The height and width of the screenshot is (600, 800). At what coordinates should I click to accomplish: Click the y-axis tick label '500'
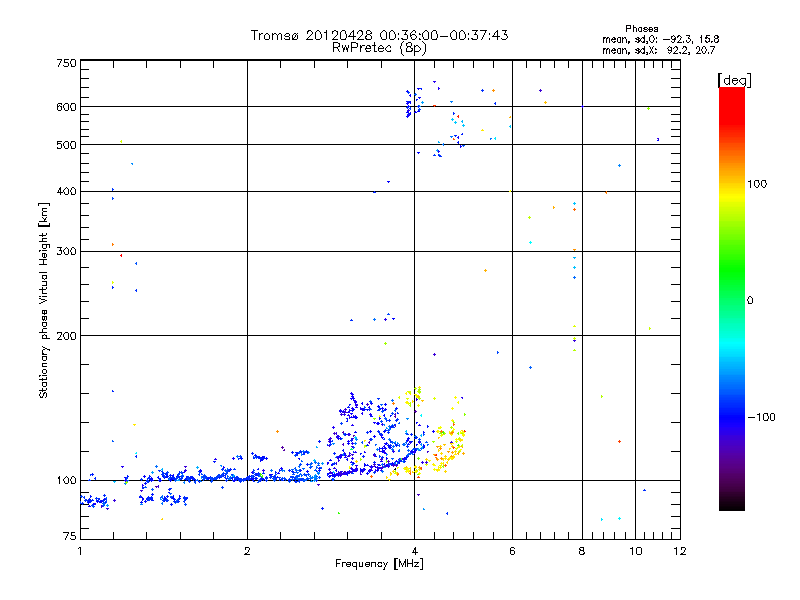click(x=66, y=145)
